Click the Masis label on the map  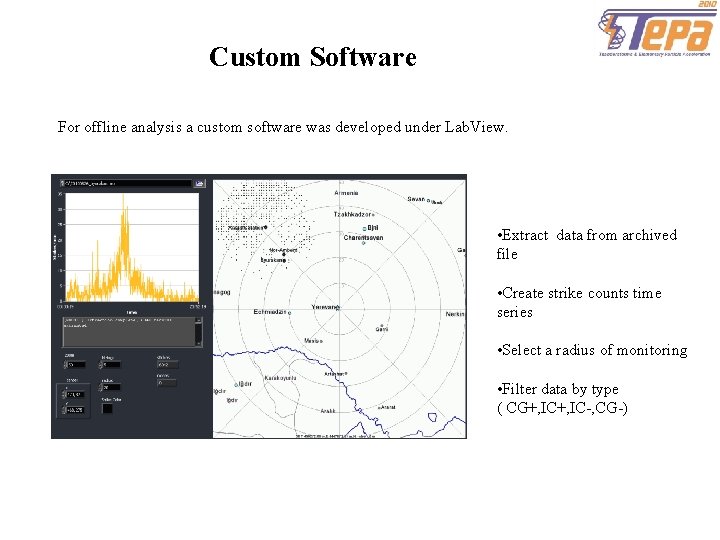312,341
